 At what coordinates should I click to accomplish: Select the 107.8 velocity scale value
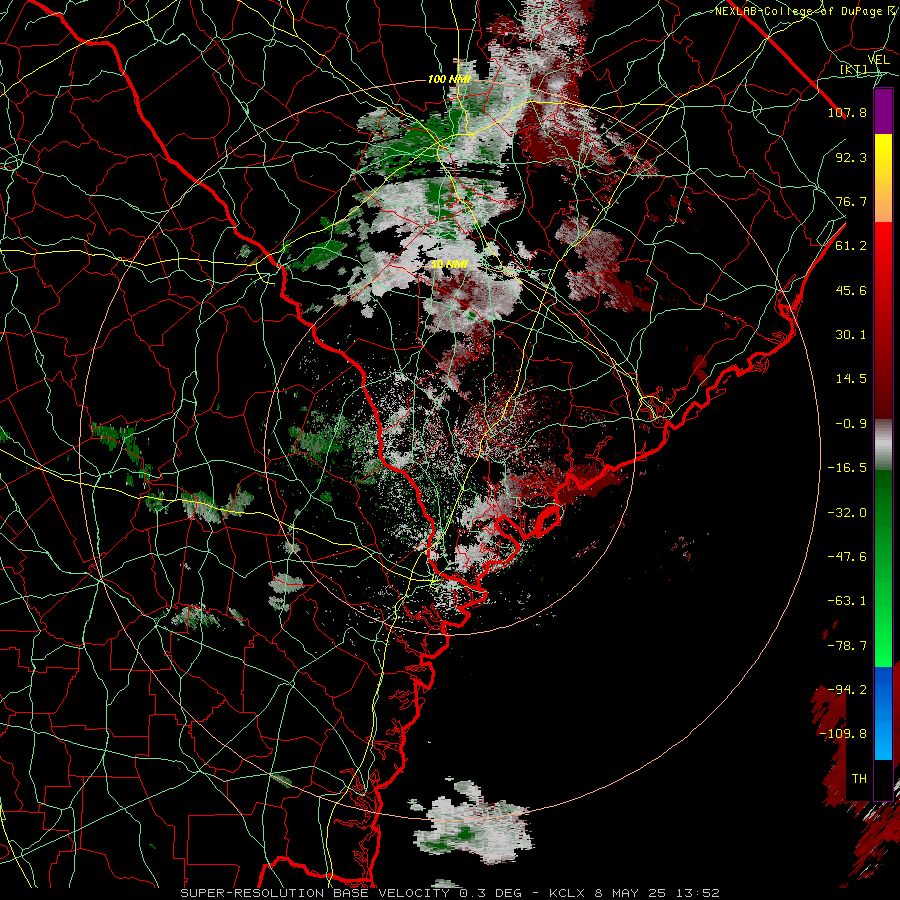pyautogui.click(x=847, y=112)
